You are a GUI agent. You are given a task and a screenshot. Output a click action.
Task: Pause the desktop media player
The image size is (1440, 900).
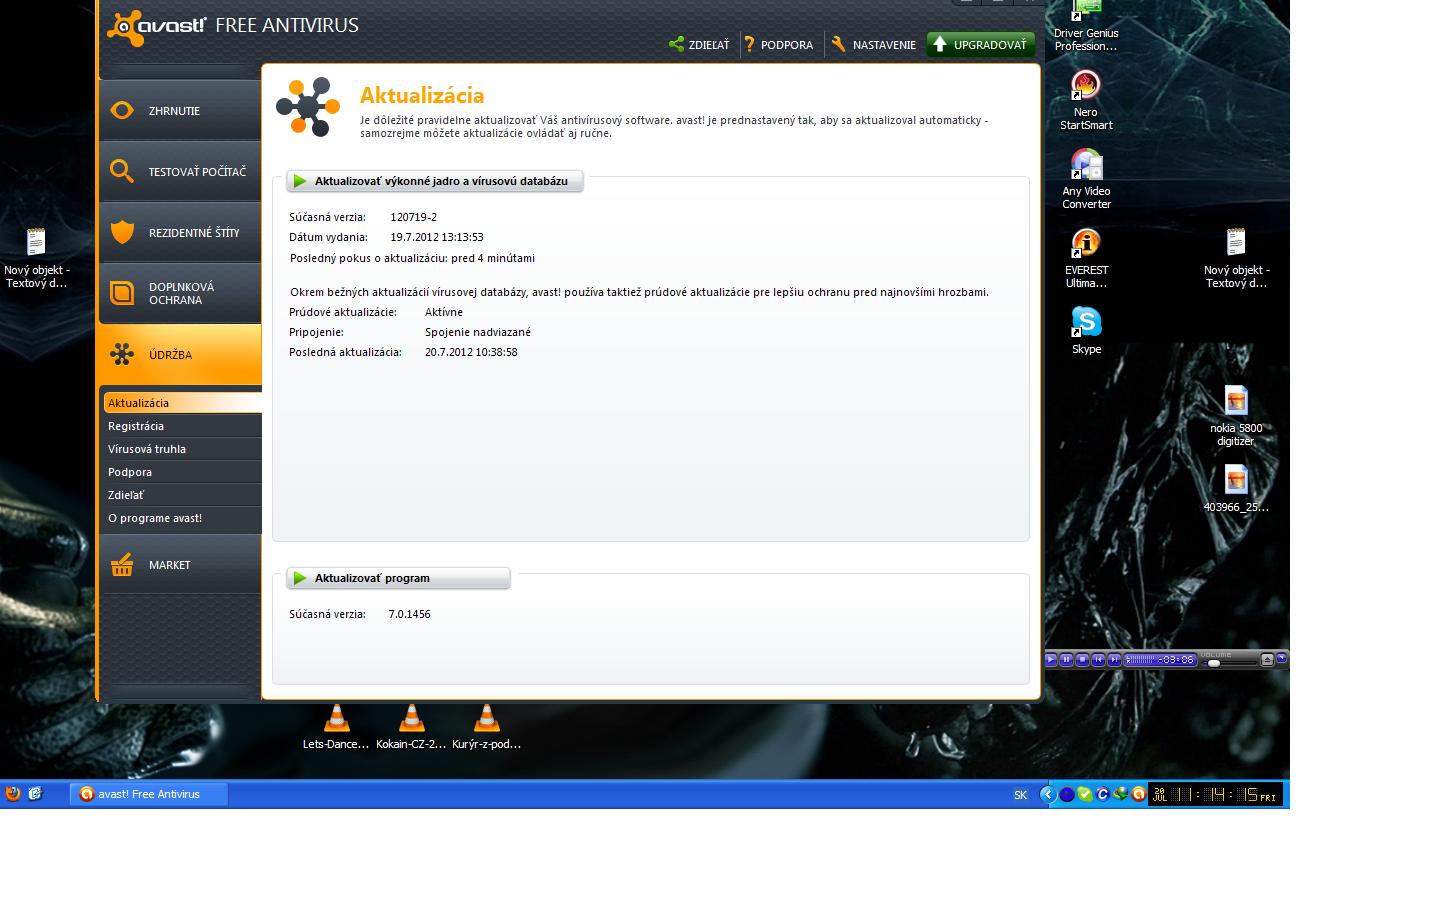pos(1066,659)
